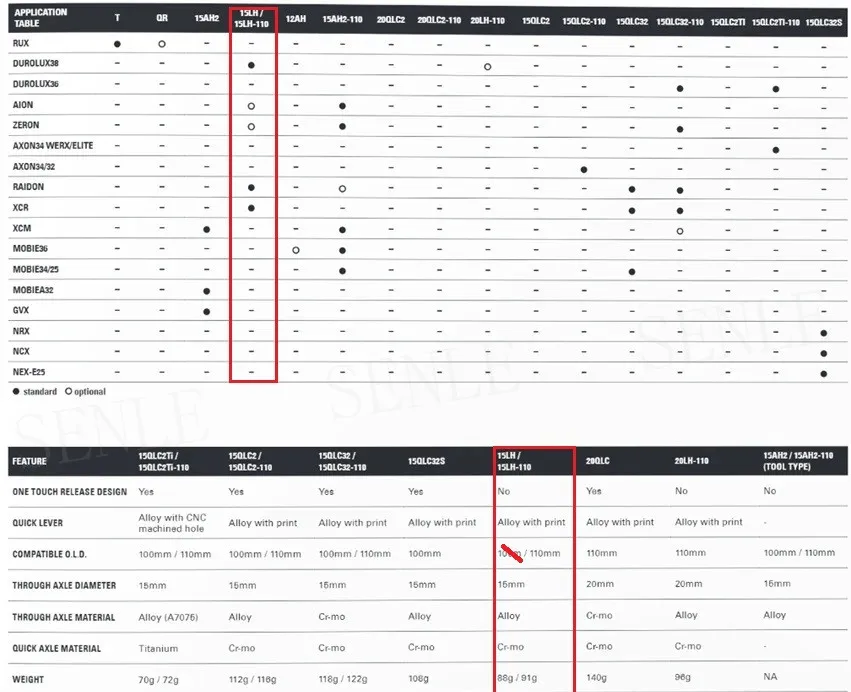
Task: Select the XCM row label
Action: point(22,228)
